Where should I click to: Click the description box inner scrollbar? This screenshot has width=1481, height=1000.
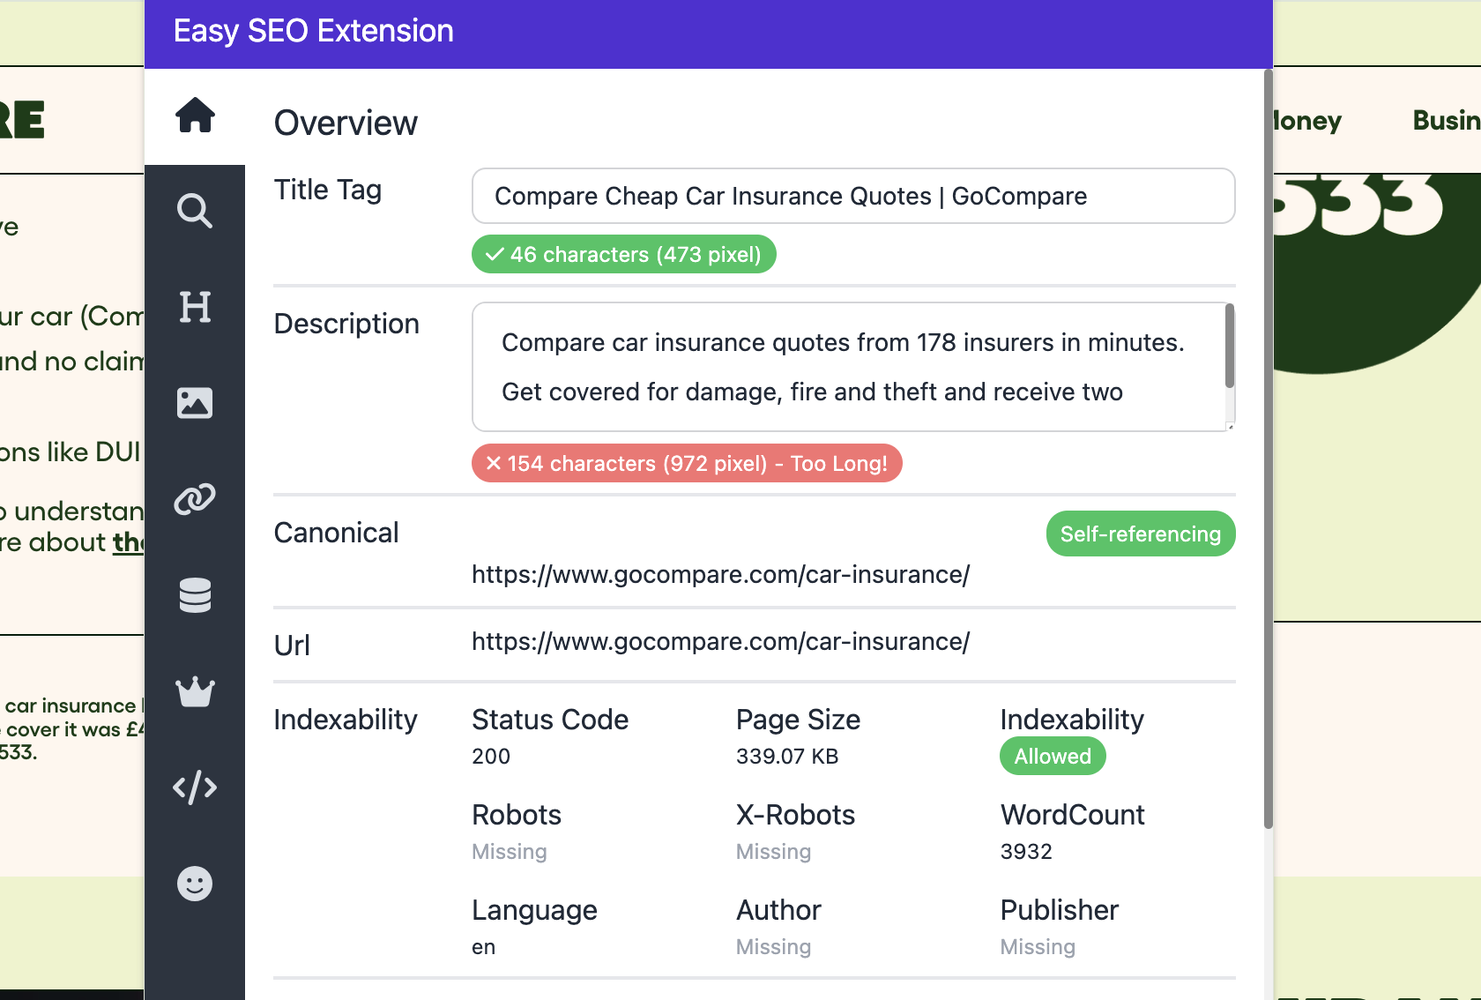tap(1229, 347)
